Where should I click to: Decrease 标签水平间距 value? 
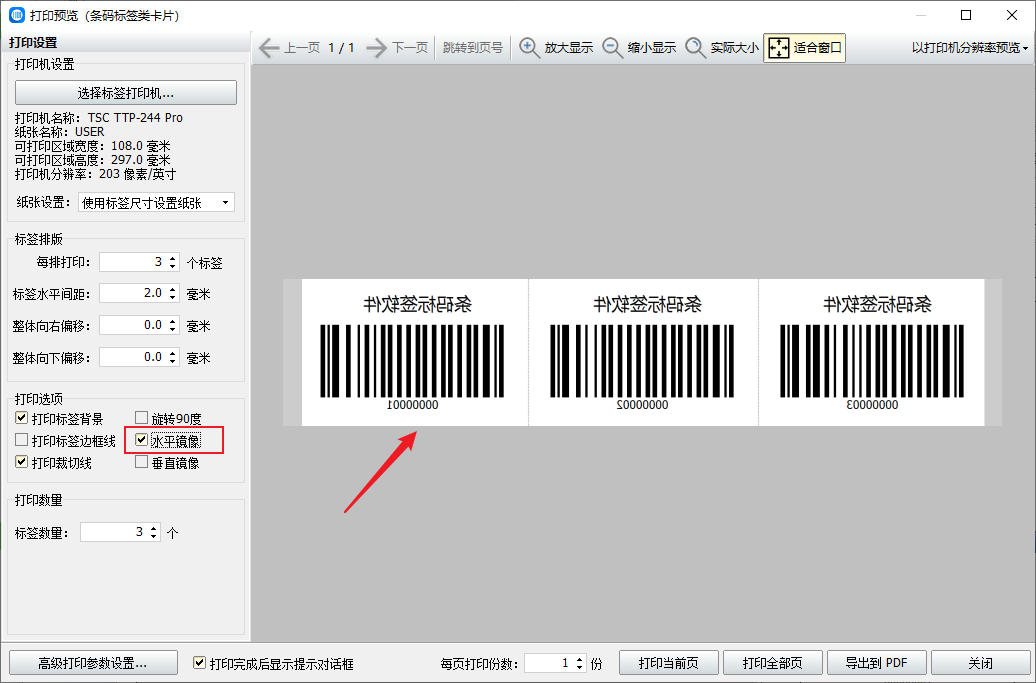(x=172, y=297)
